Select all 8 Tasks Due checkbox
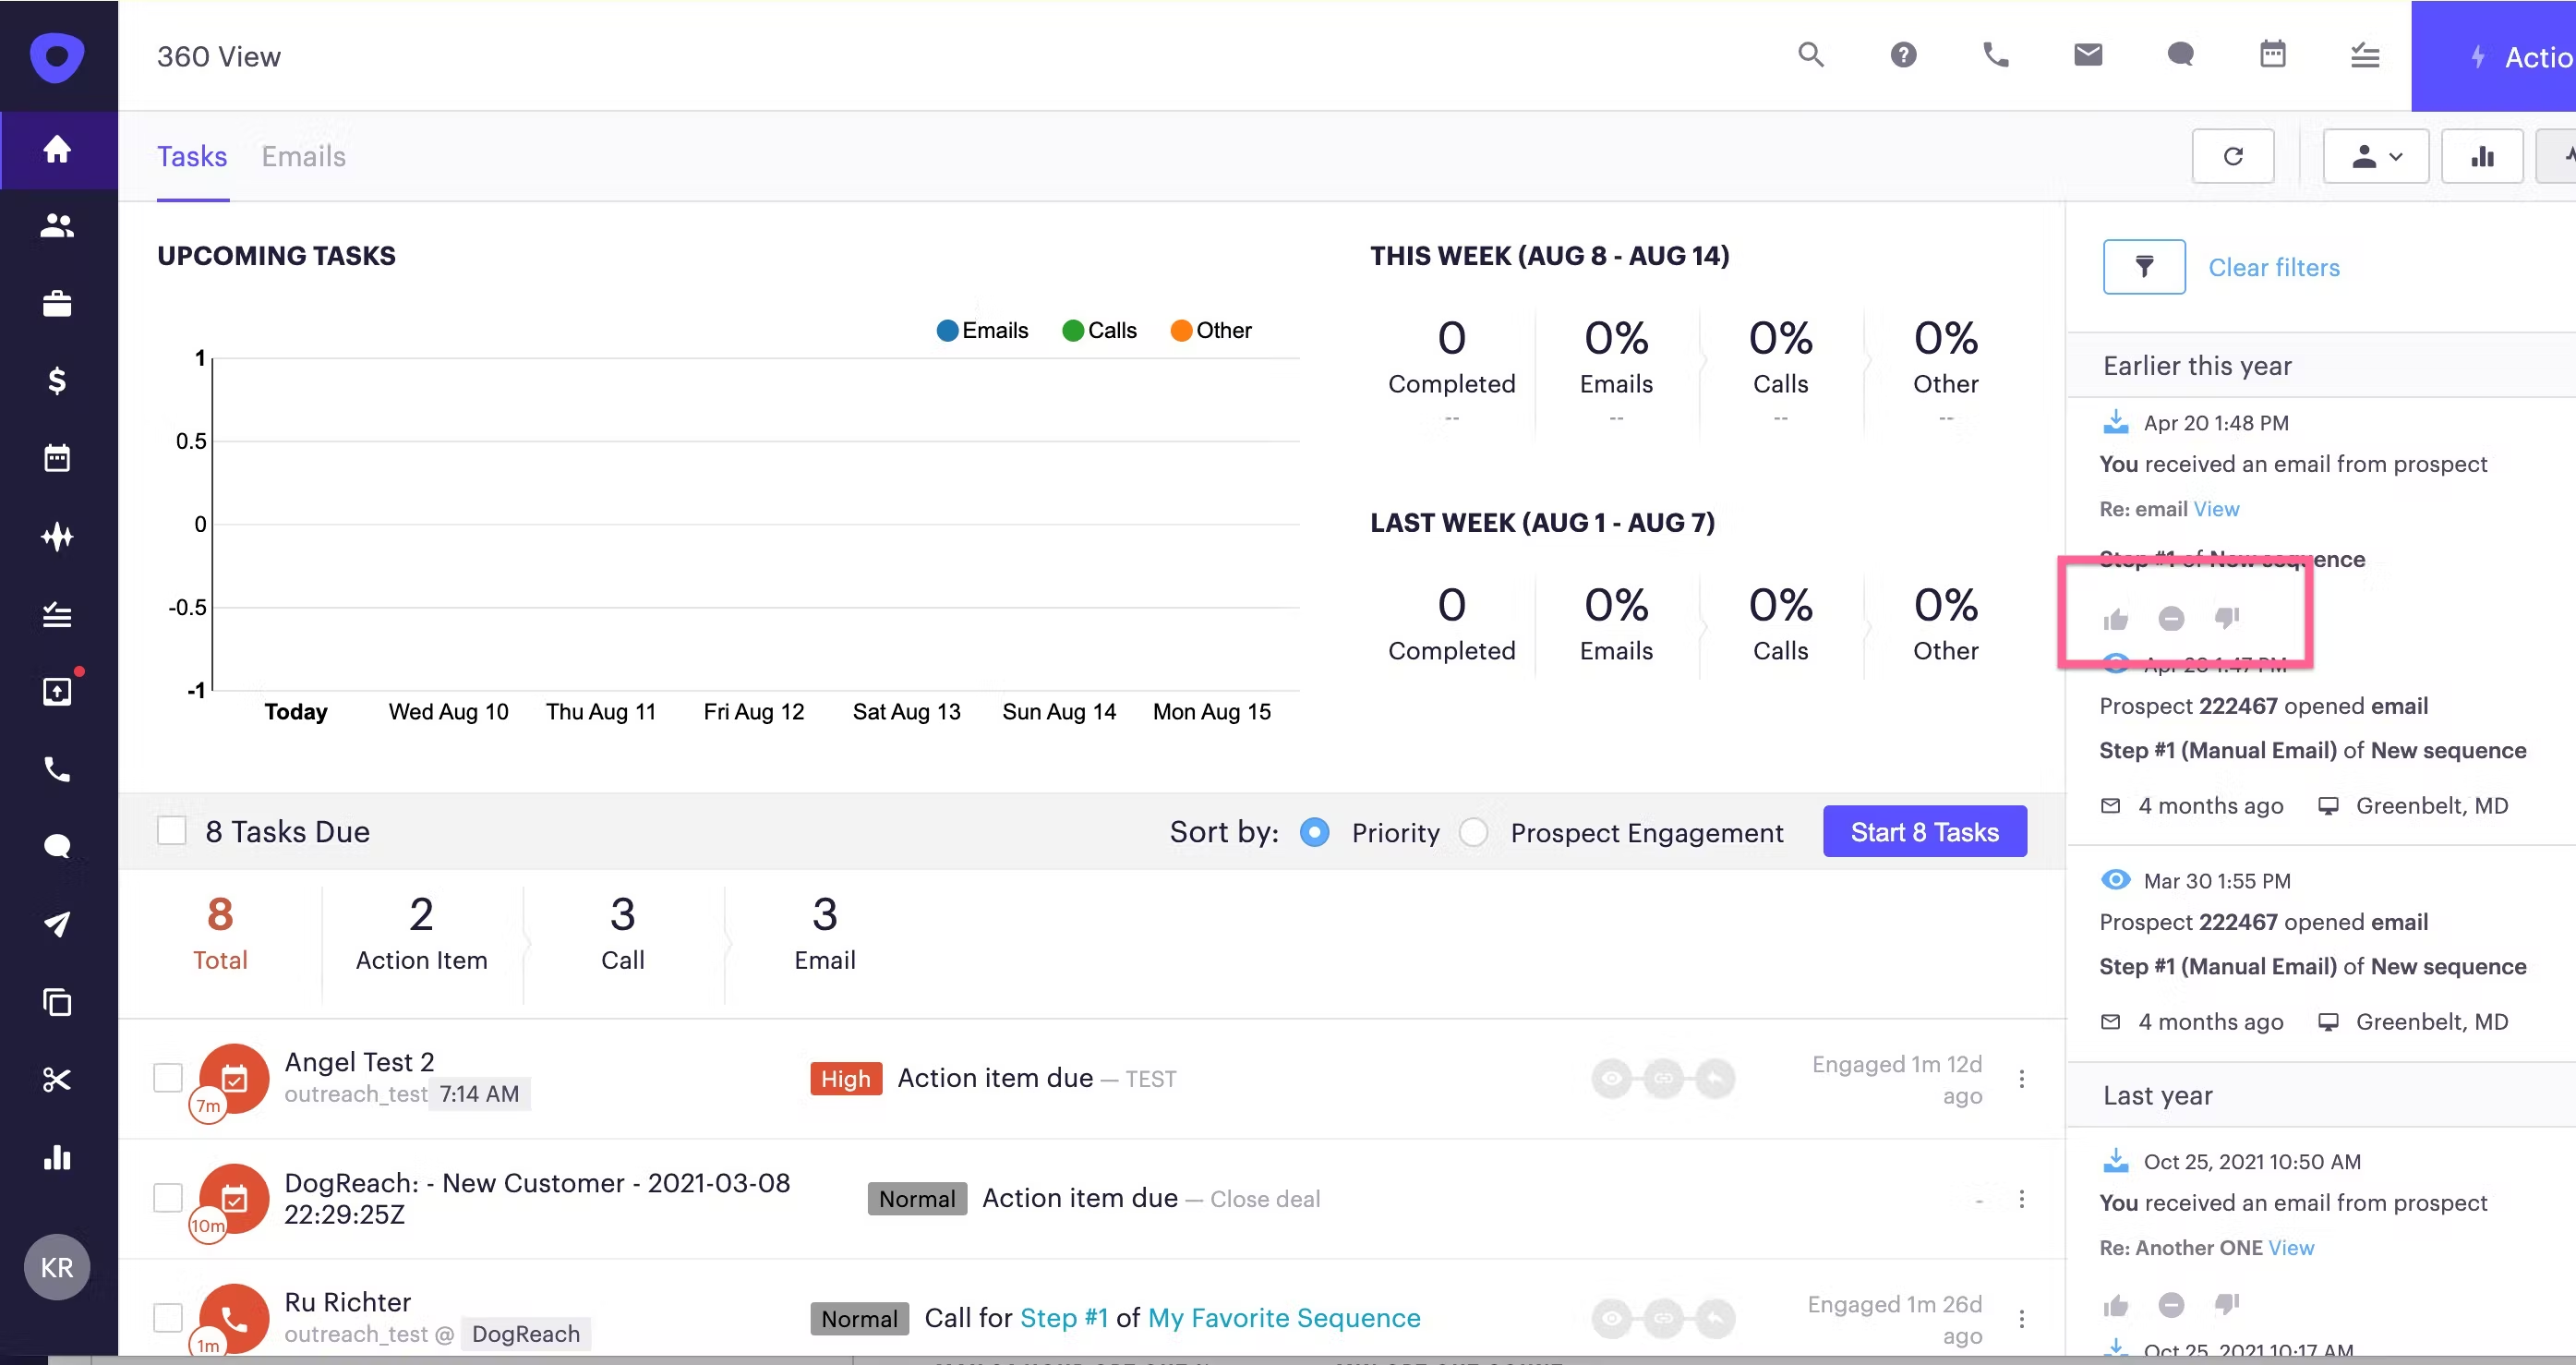Viewport: 2576px width, 1365px height. 172,831
